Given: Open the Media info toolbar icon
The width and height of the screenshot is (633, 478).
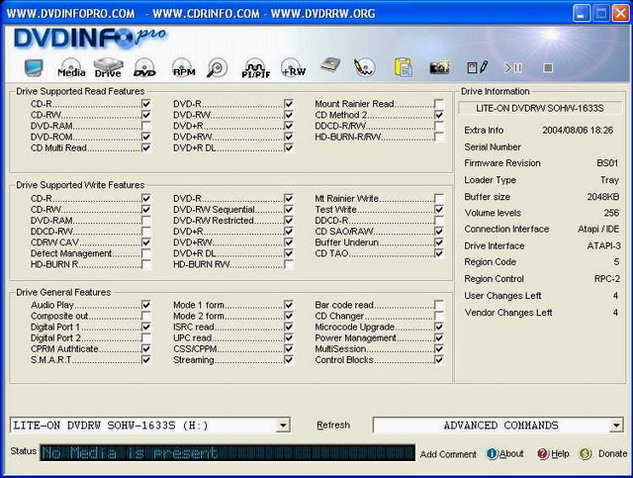Looking at the screenshot, I should 71,67.
